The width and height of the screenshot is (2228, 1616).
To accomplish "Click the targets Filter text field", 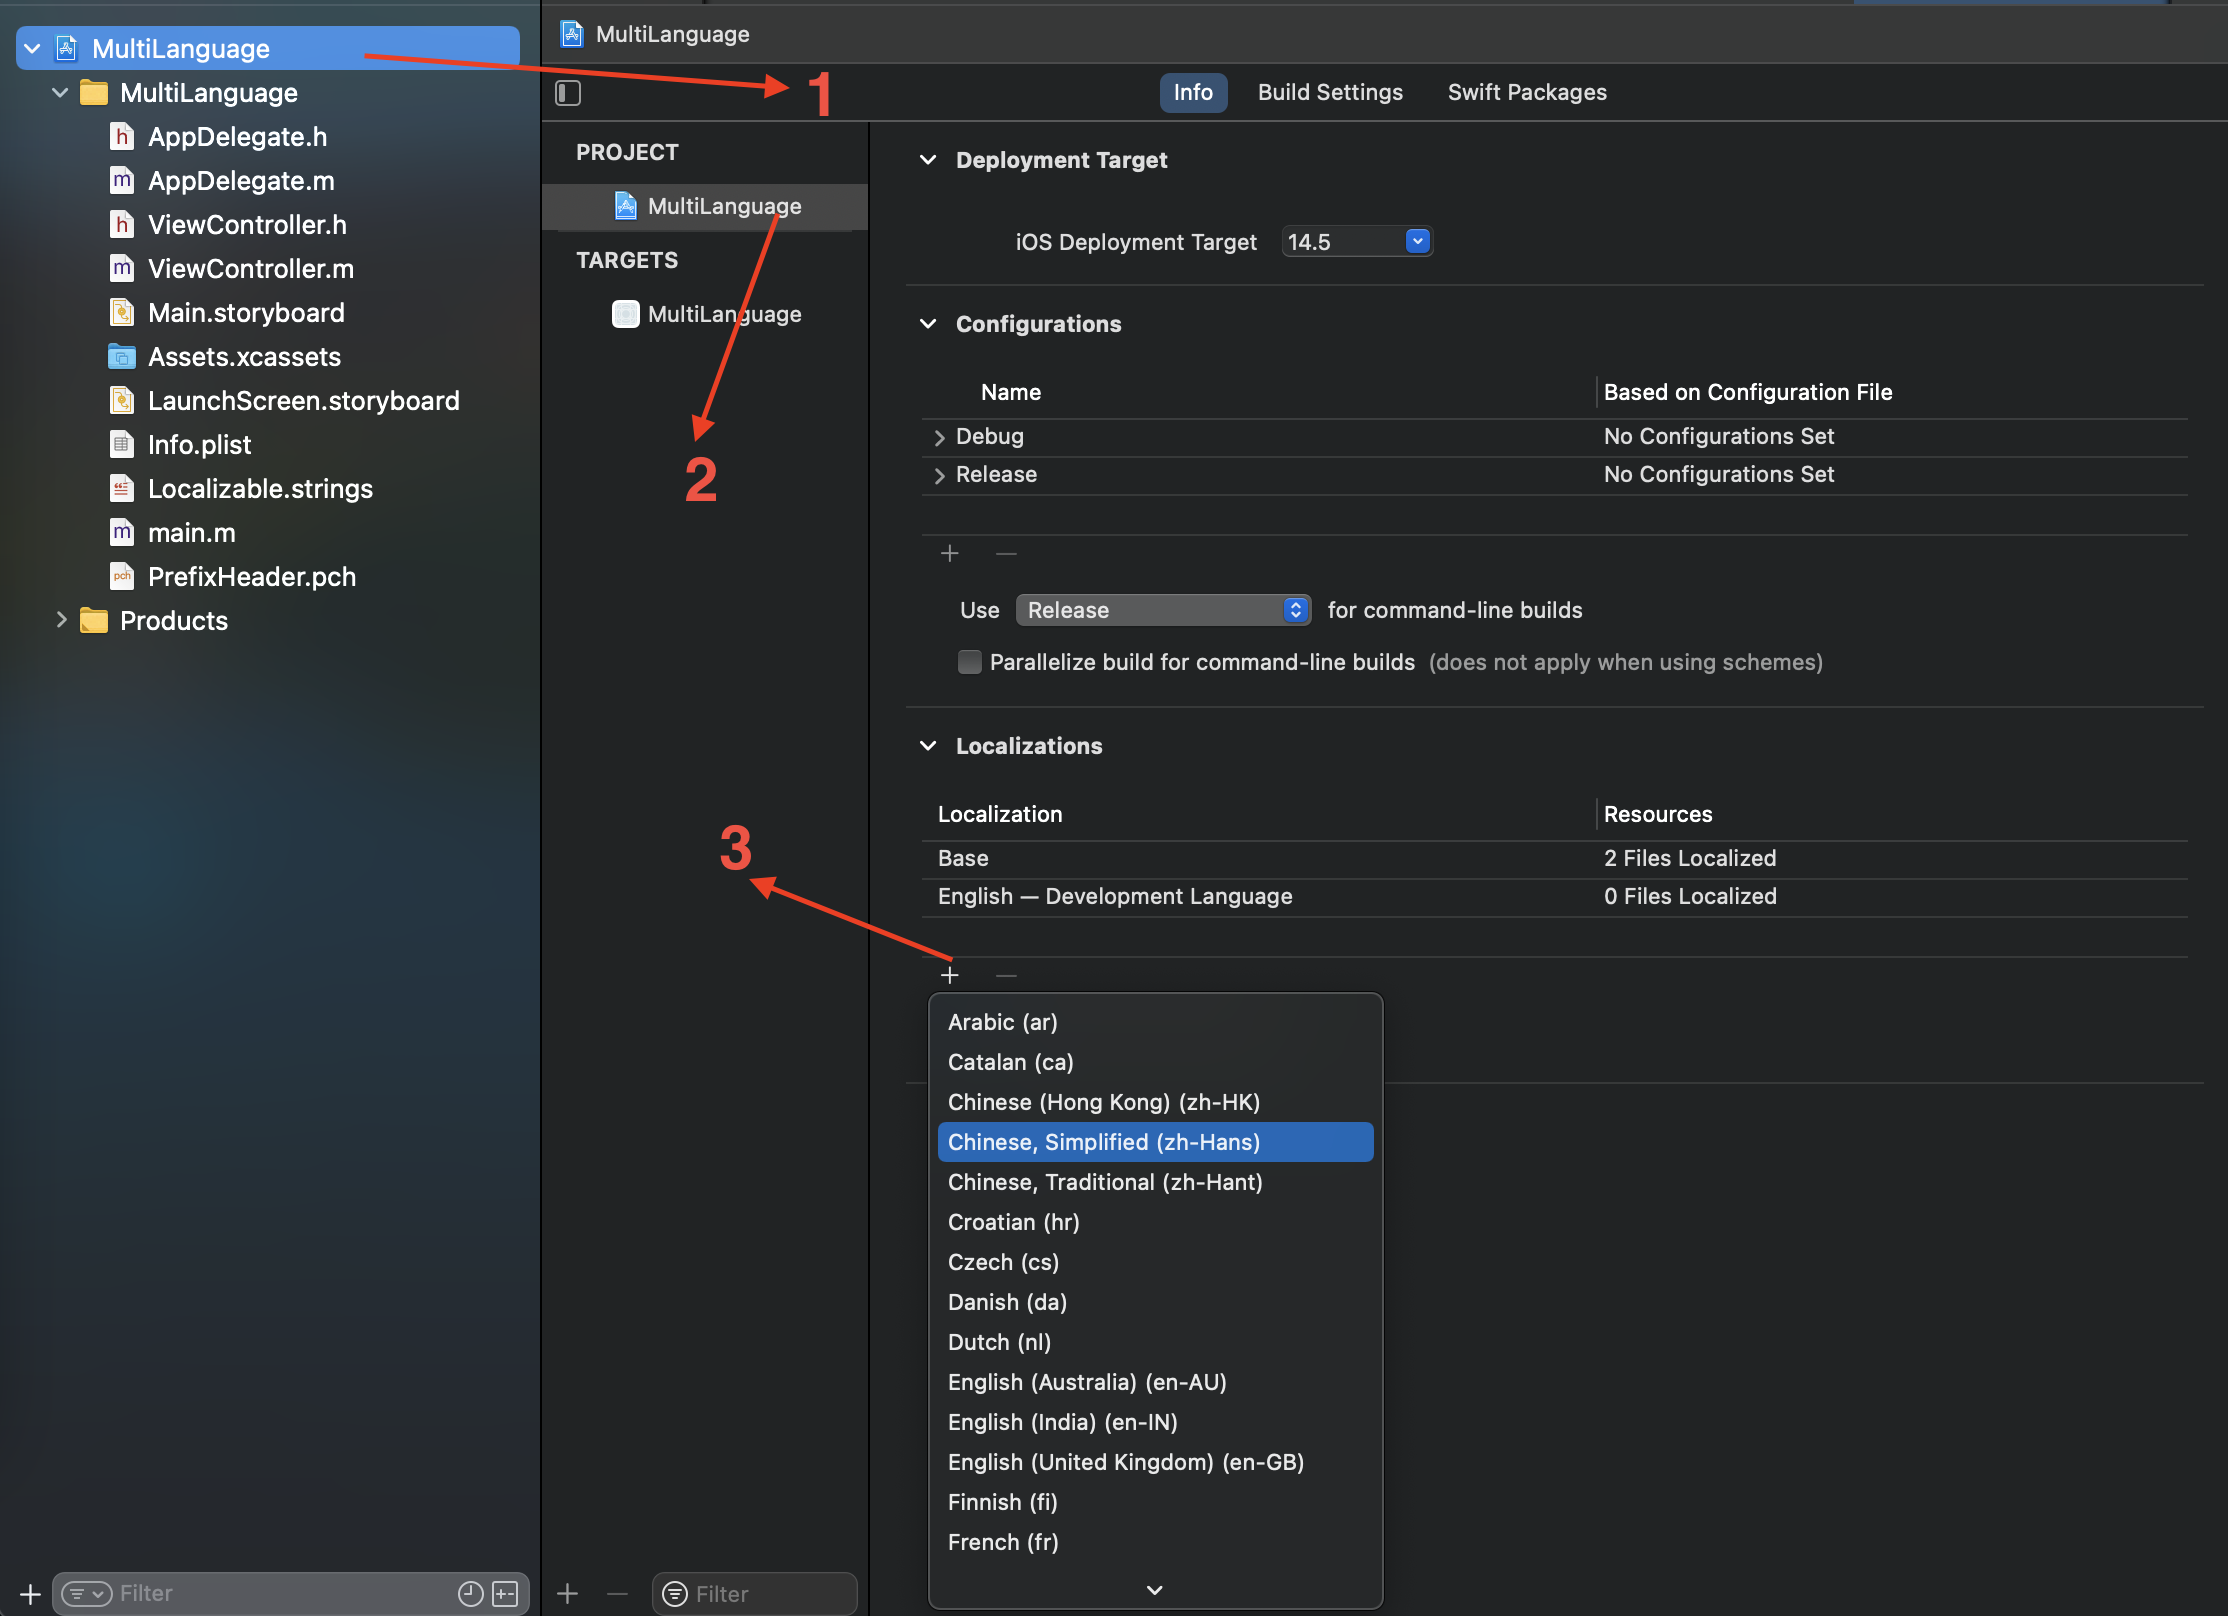I will [x=754, y=1593].
